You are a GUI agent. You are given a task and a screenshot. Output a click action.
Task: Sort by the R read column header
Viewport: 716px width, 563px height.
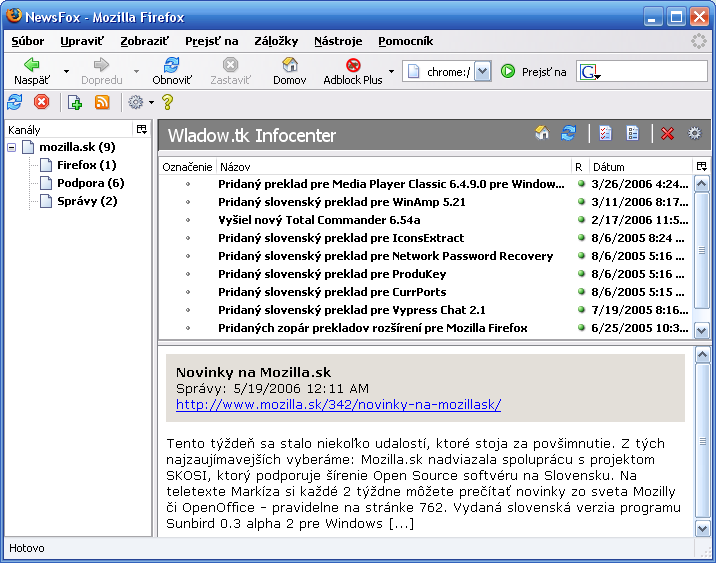click(579, 167)
